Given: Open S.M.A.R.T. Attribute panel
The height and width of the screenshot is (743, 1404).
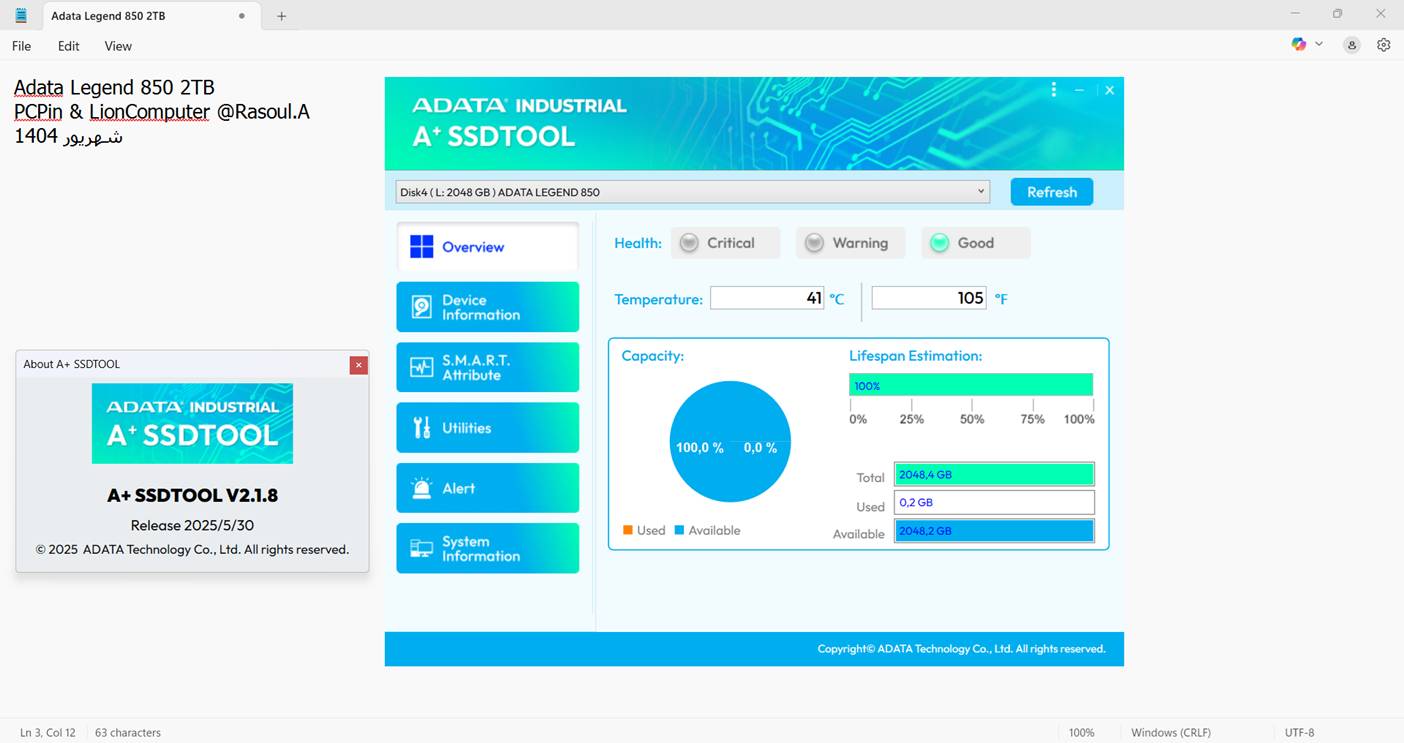Looking at the screenshot, I should click(487, 367).
